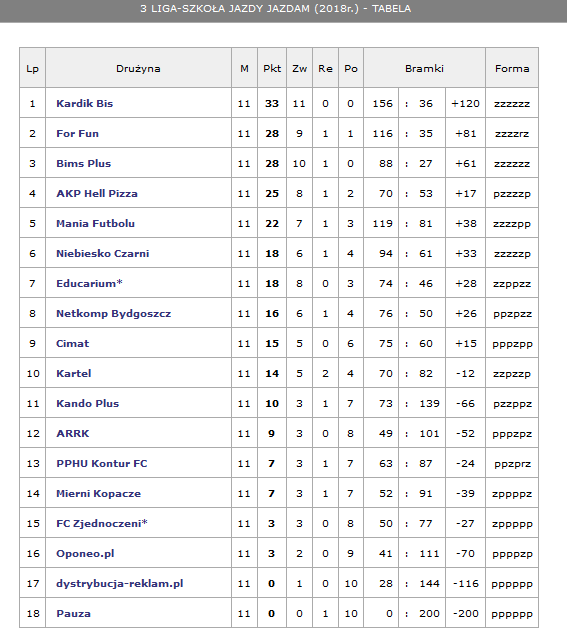This screenshot has height=637, width=567.
Task: Open the AKP Hell Pizza link
Action: click(97, 194)
